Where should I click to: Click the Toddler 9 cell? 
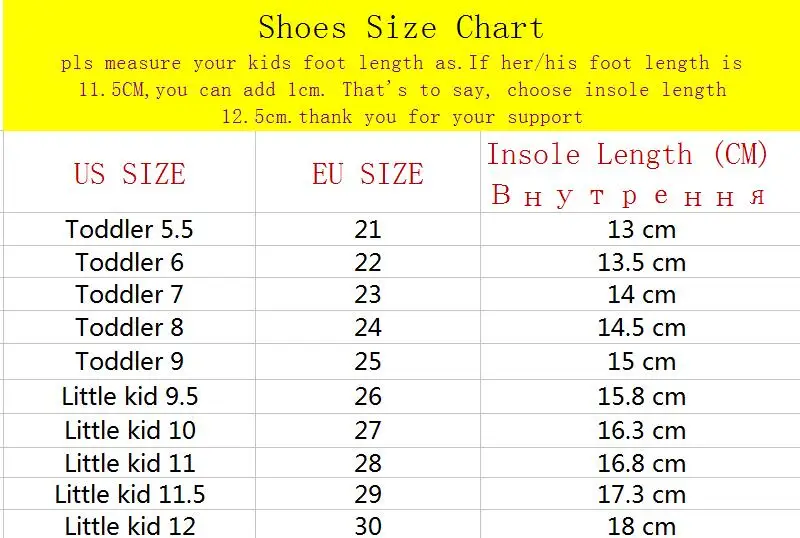(x=130, y=361)
